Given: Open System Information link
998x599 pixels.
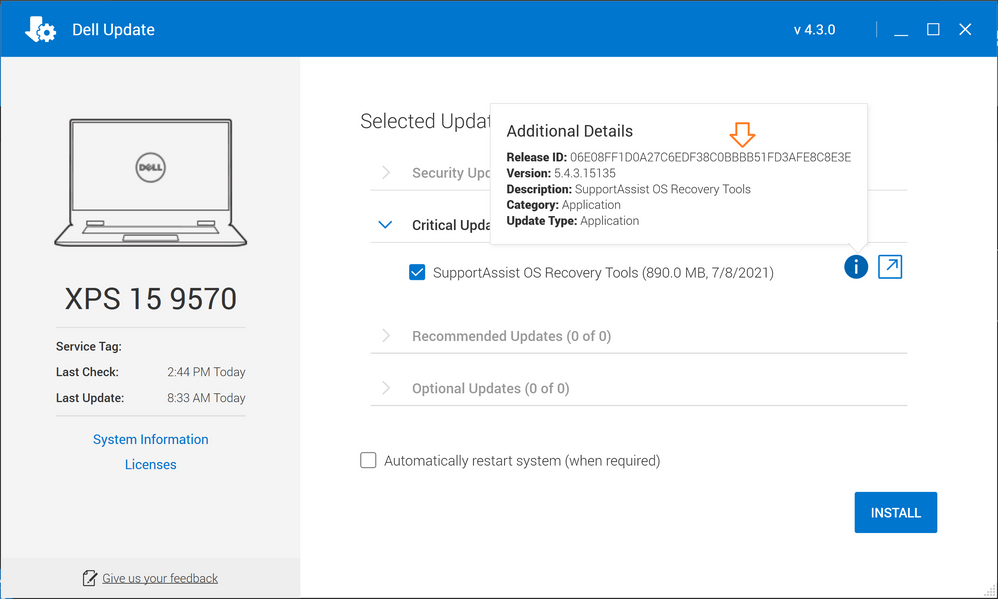Looking at the screenshot, I should point(151,439).
